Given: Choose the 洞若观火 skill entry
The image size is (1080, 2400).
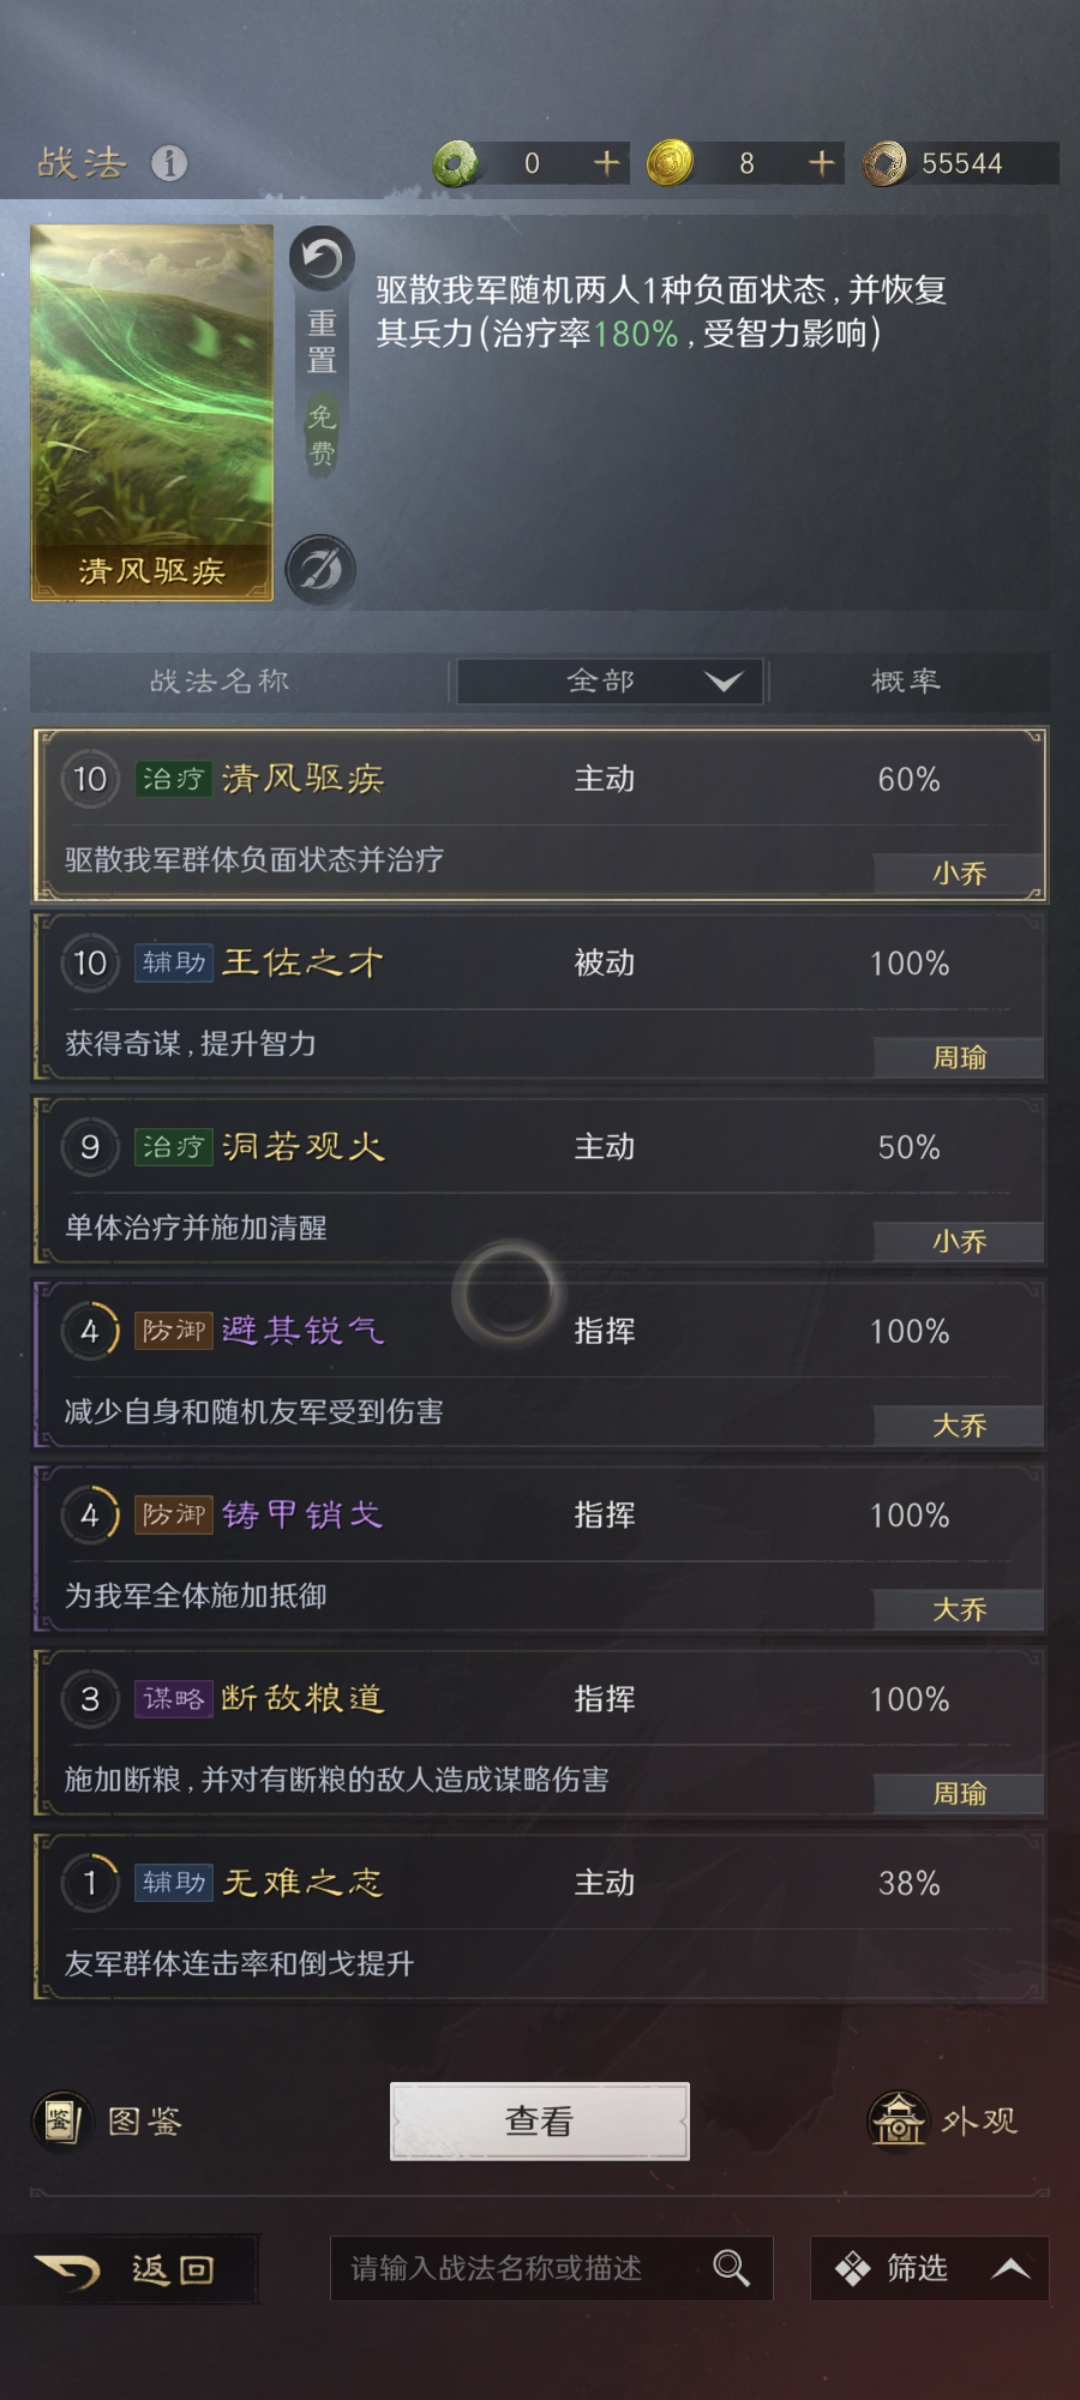Looking at the screenshot, I should [x=540, y=1182].
